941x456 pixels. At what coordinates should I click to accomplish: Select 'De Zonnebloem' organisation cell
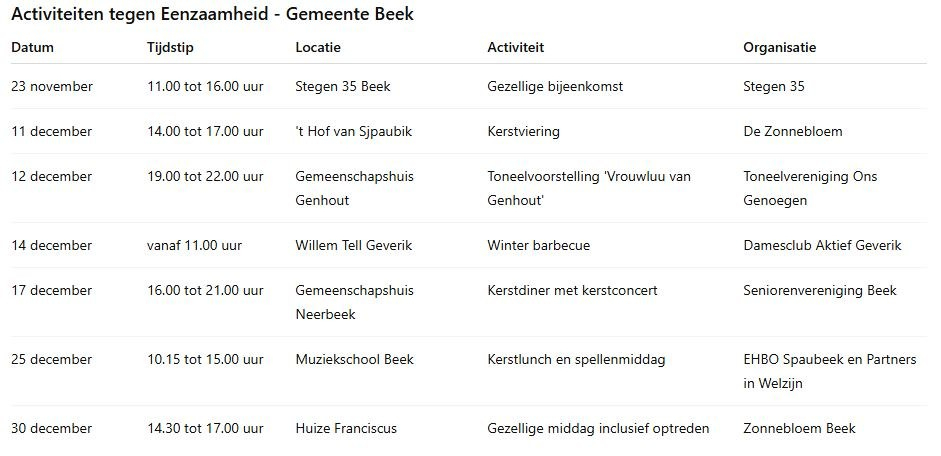coord(793,131)
